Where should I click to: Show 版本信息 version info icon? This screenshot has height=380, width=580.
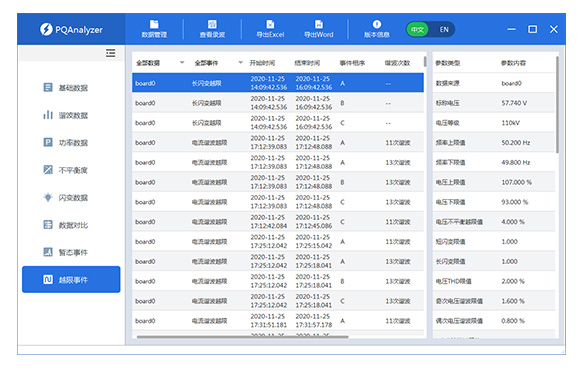pos(377,29)
